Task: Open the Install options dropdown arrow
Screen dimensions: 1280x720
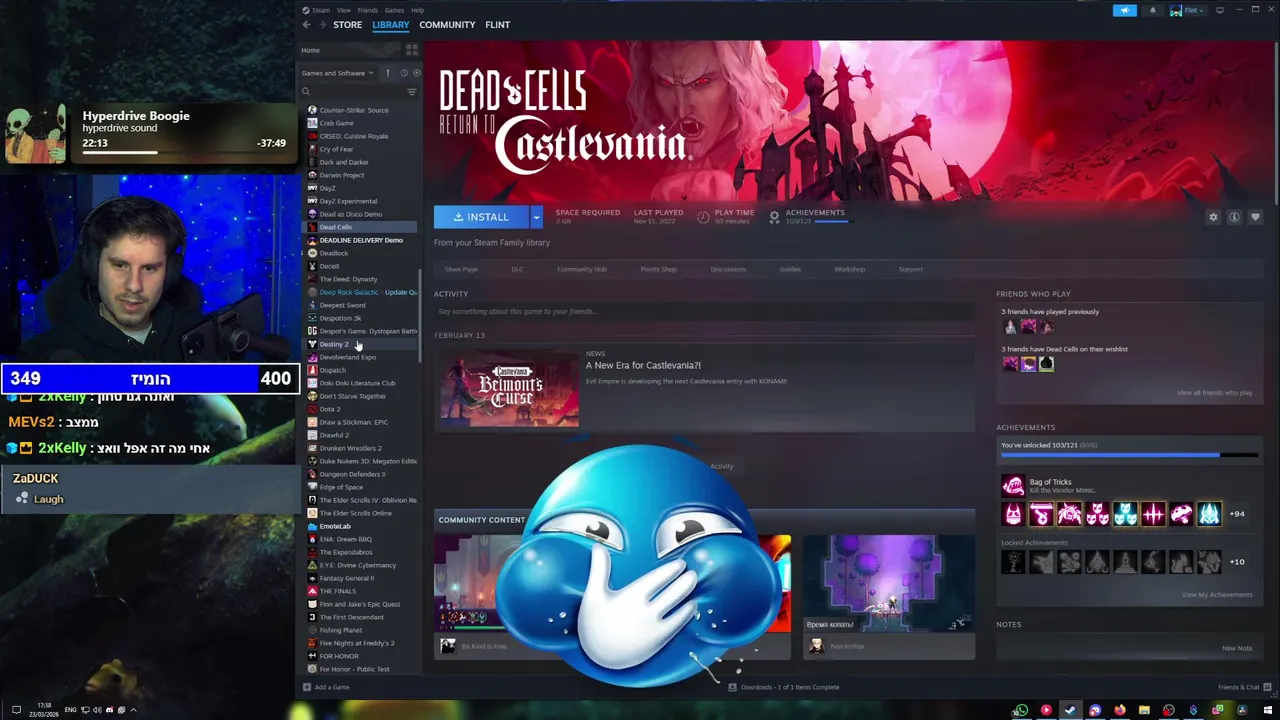Action: (536, 216)
